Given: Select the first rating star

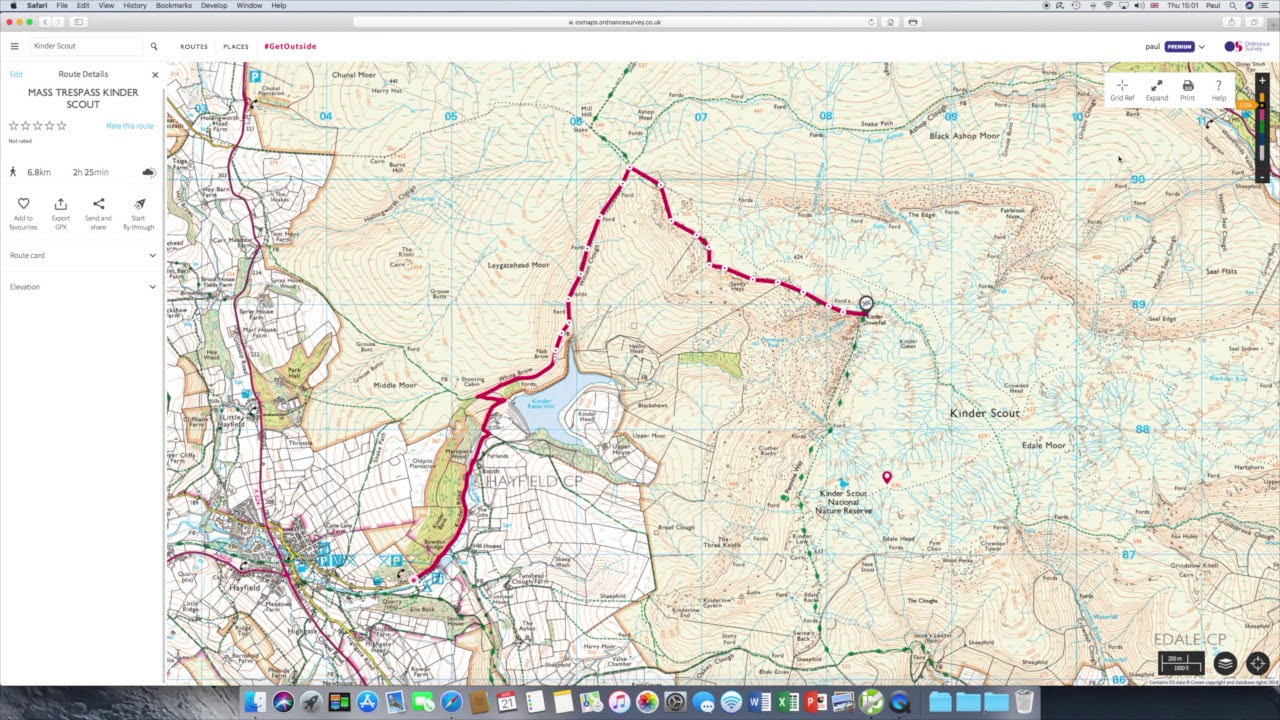Looking at the screenshot, I should [14, 126].
